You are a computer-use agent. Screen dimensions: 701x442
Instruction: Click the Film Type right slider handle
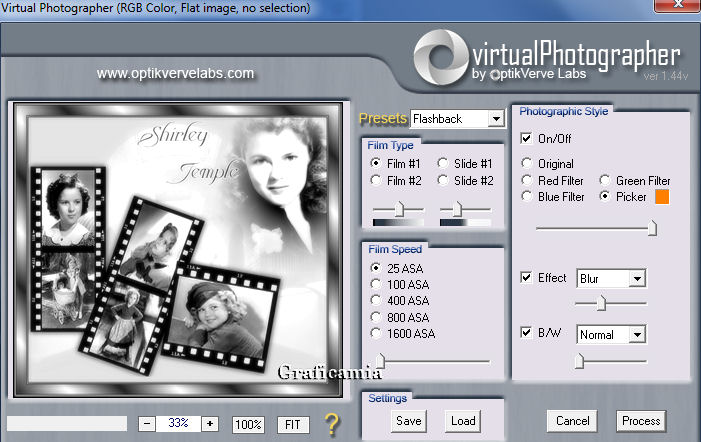[457, 209]
